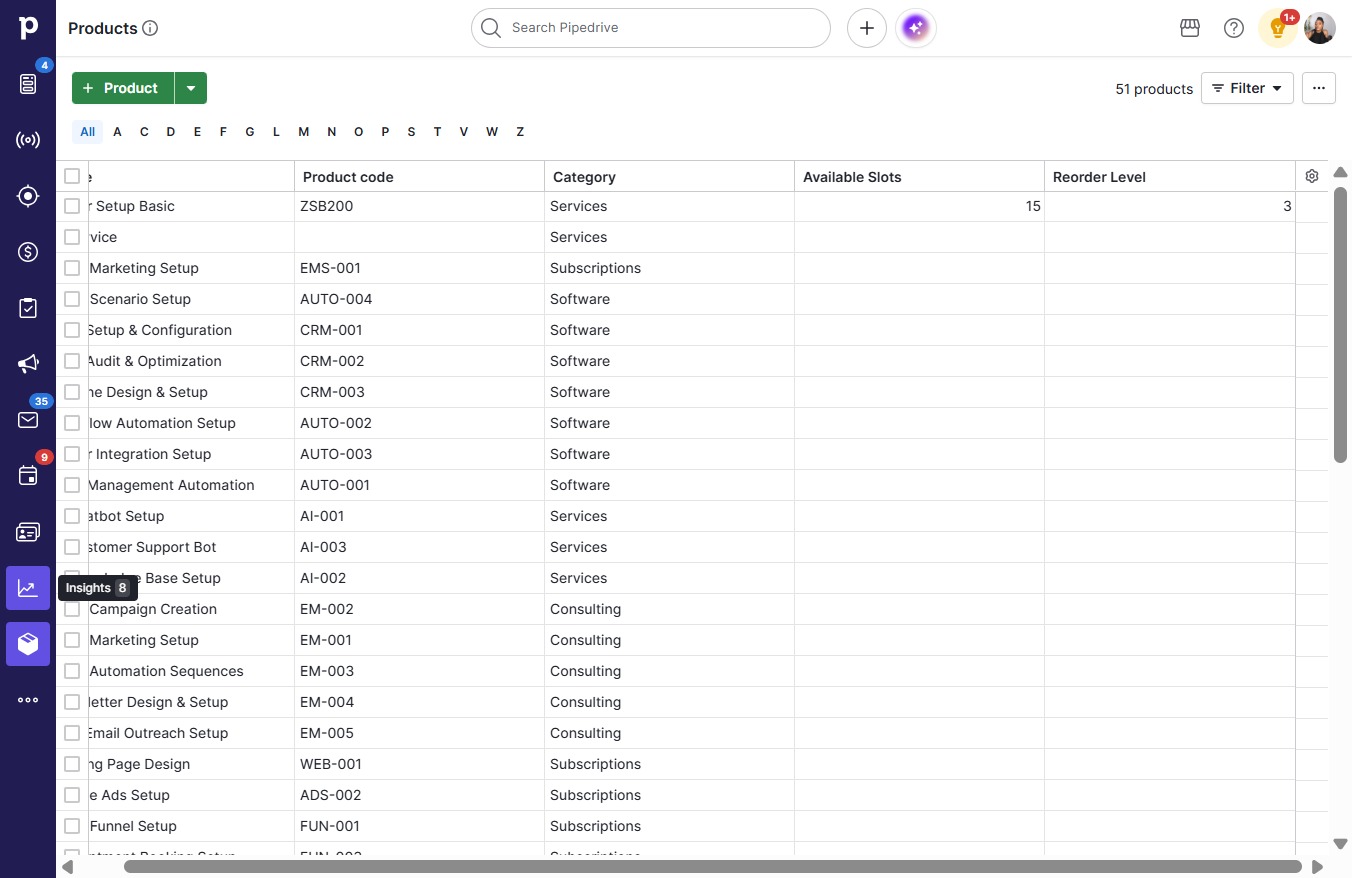This screenshot has height=878, width=1352.
Task: Click the quick add plus button
Action: (867, 28)
